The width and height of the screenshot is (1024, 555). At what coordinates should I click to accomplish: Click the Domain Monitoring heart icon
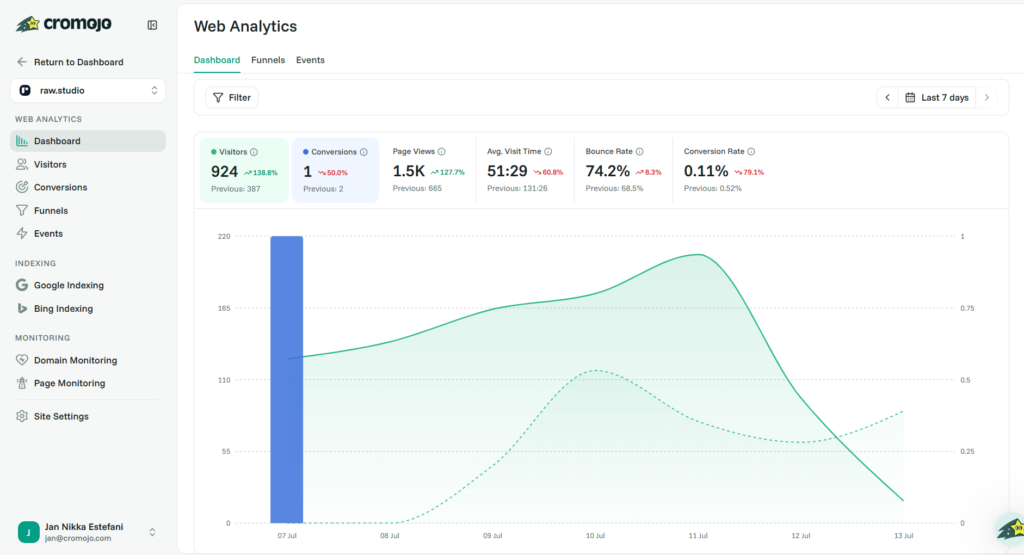pos(22,360)
